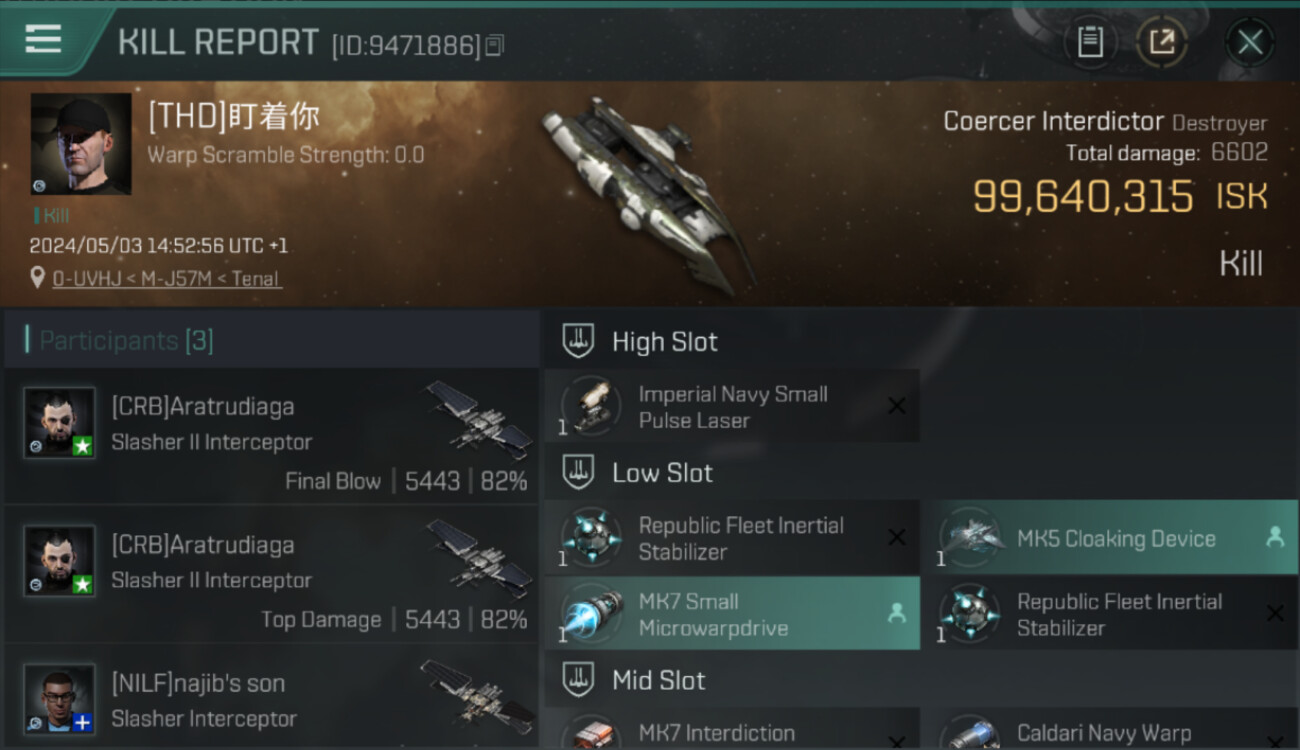Select the Imperial Navy Small Pulse Laser
The height and width of the screenshot is (750, 1300).
point(732,407)
